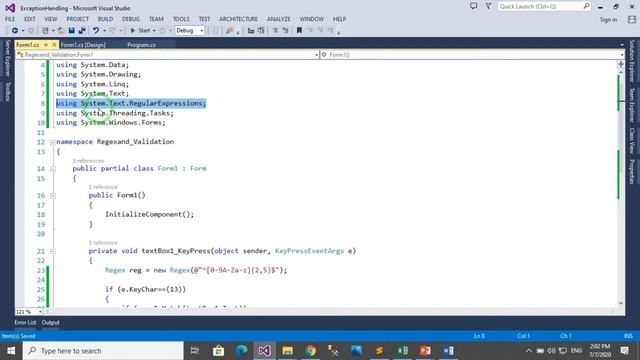Image resolution: width=640 pixels, height=360 pixels.
Task: Open the DEBUG menu
Action: (131, 19)
